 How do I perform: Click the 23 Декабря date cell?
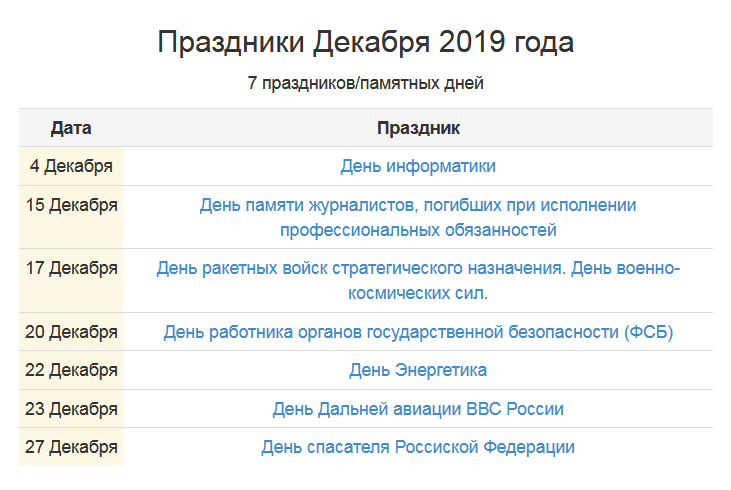(x=71, y=409)
